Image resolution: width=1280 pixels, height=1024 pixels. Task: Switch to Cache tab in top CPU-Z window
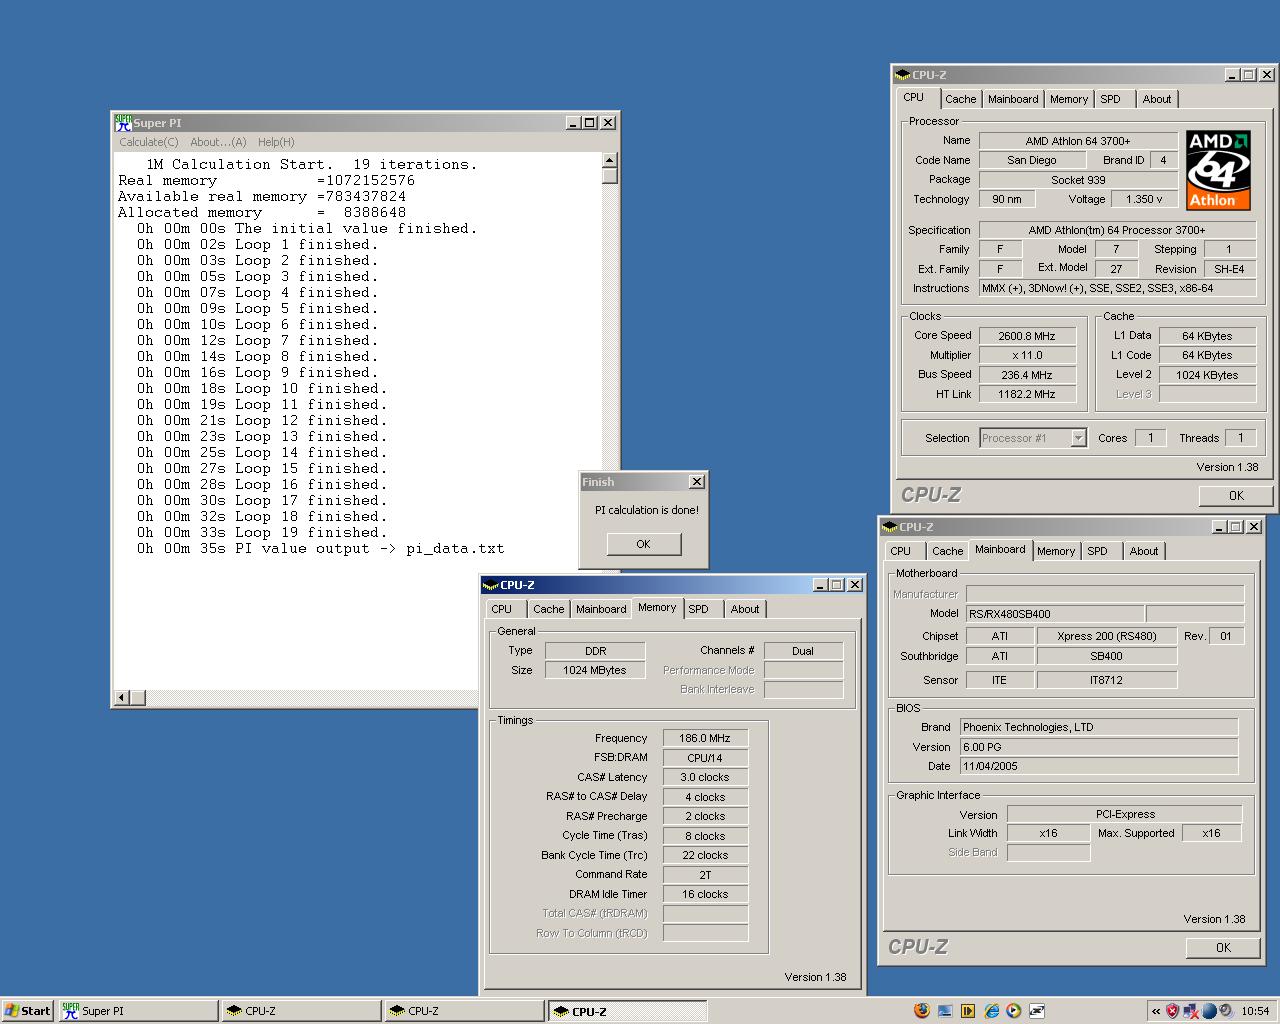(x=960, y=99)
